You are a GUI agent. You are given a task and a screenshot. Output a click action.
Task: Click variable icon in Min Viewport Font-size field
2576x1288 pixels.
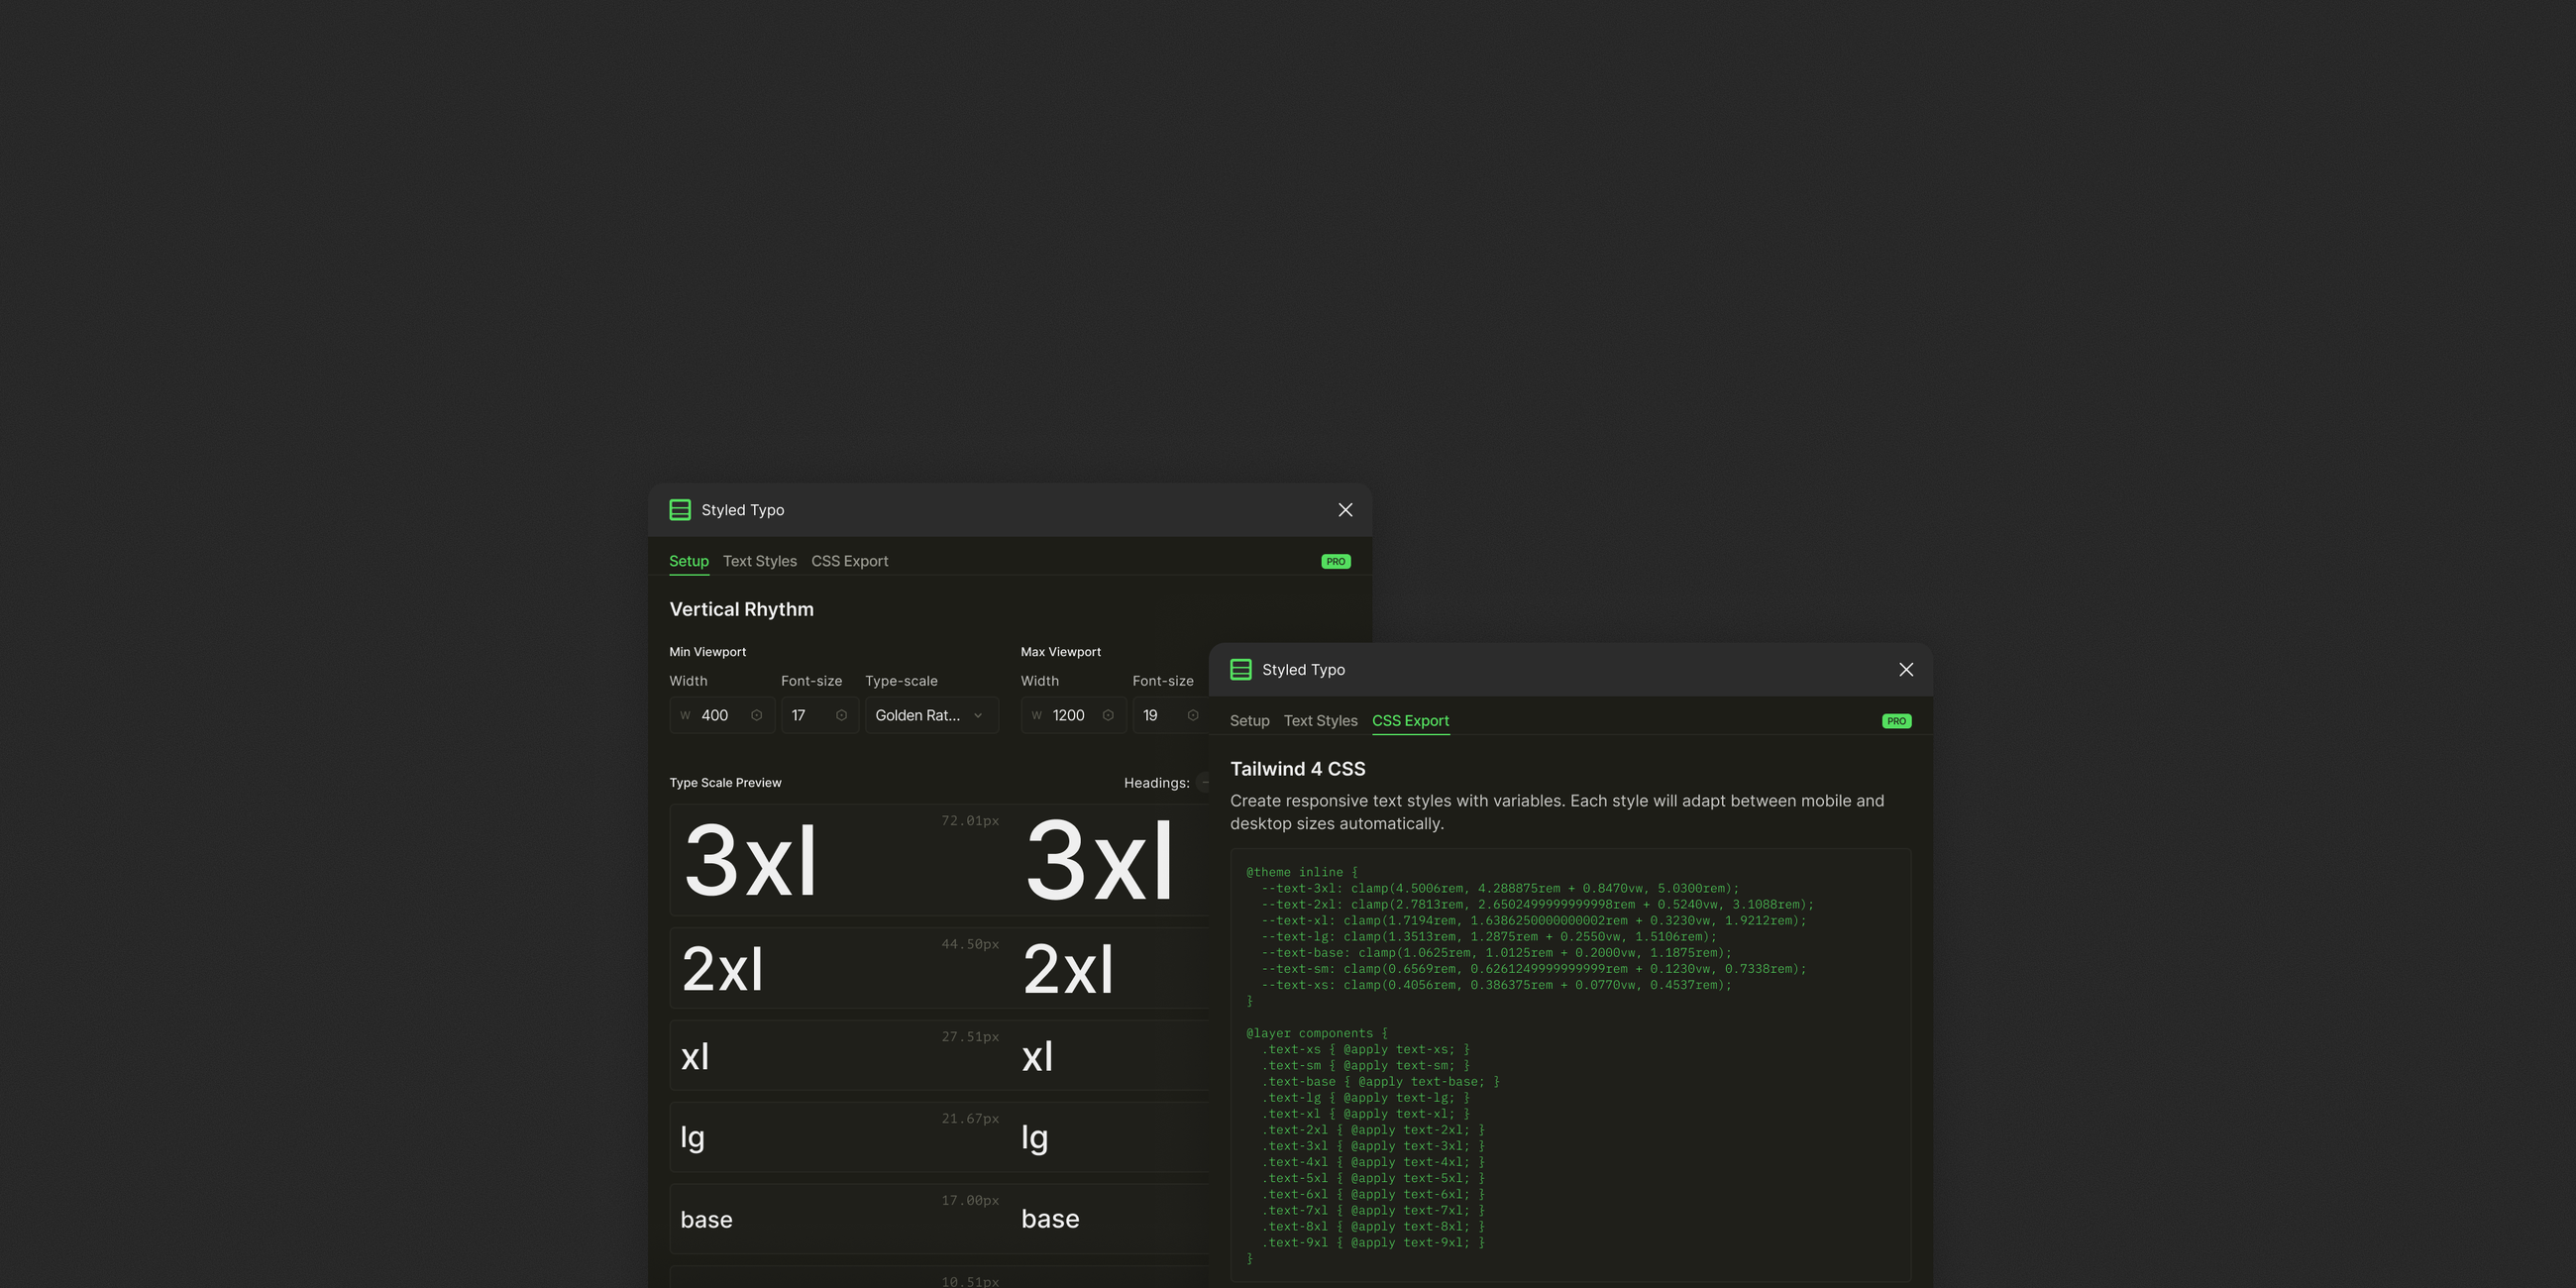click(841, 715)
